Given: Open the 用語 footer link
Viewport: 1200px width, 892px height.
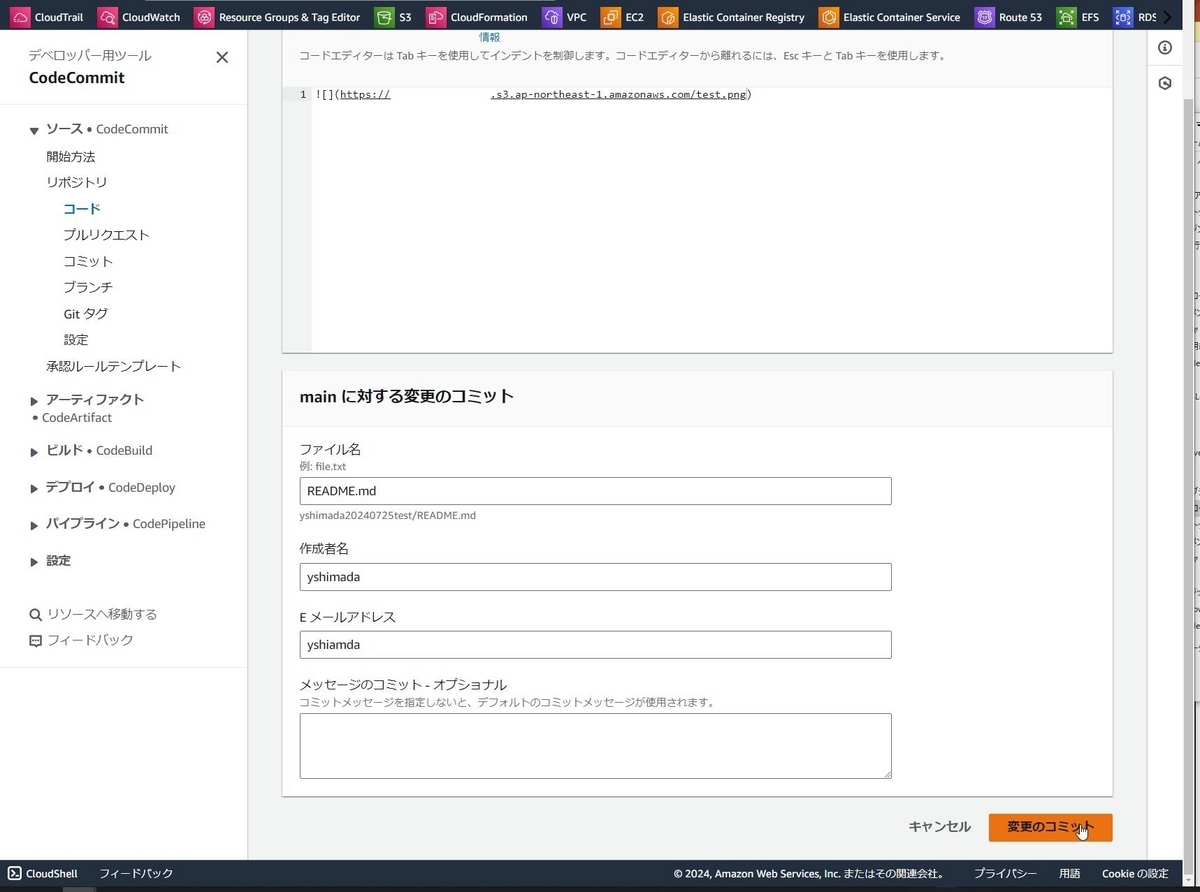Looking at the screenshot, I should coord(1069,873).
